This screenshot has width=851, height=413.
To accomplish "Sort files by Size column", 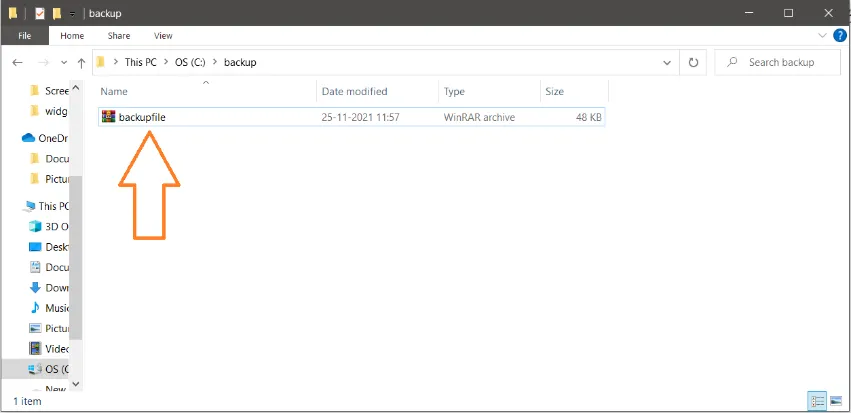I will (x=574, y=91).
